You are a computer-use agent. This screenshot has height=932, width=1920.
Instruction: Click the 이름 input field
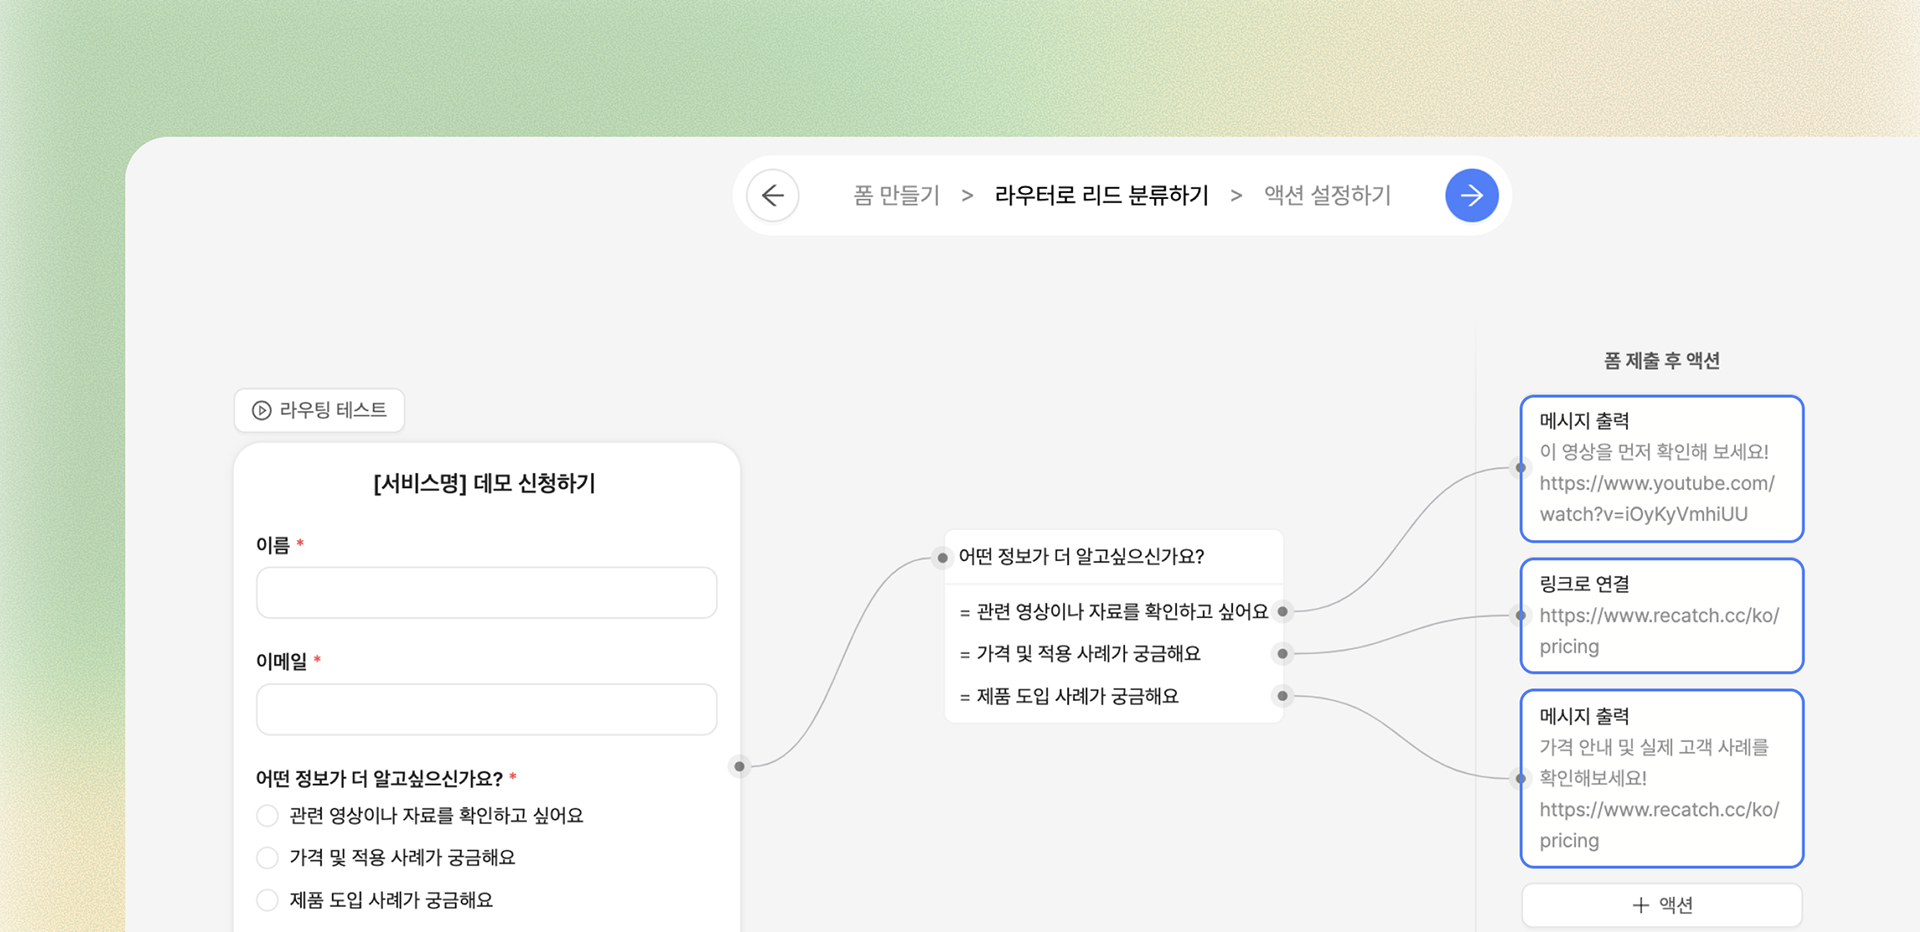click(486, 593)
